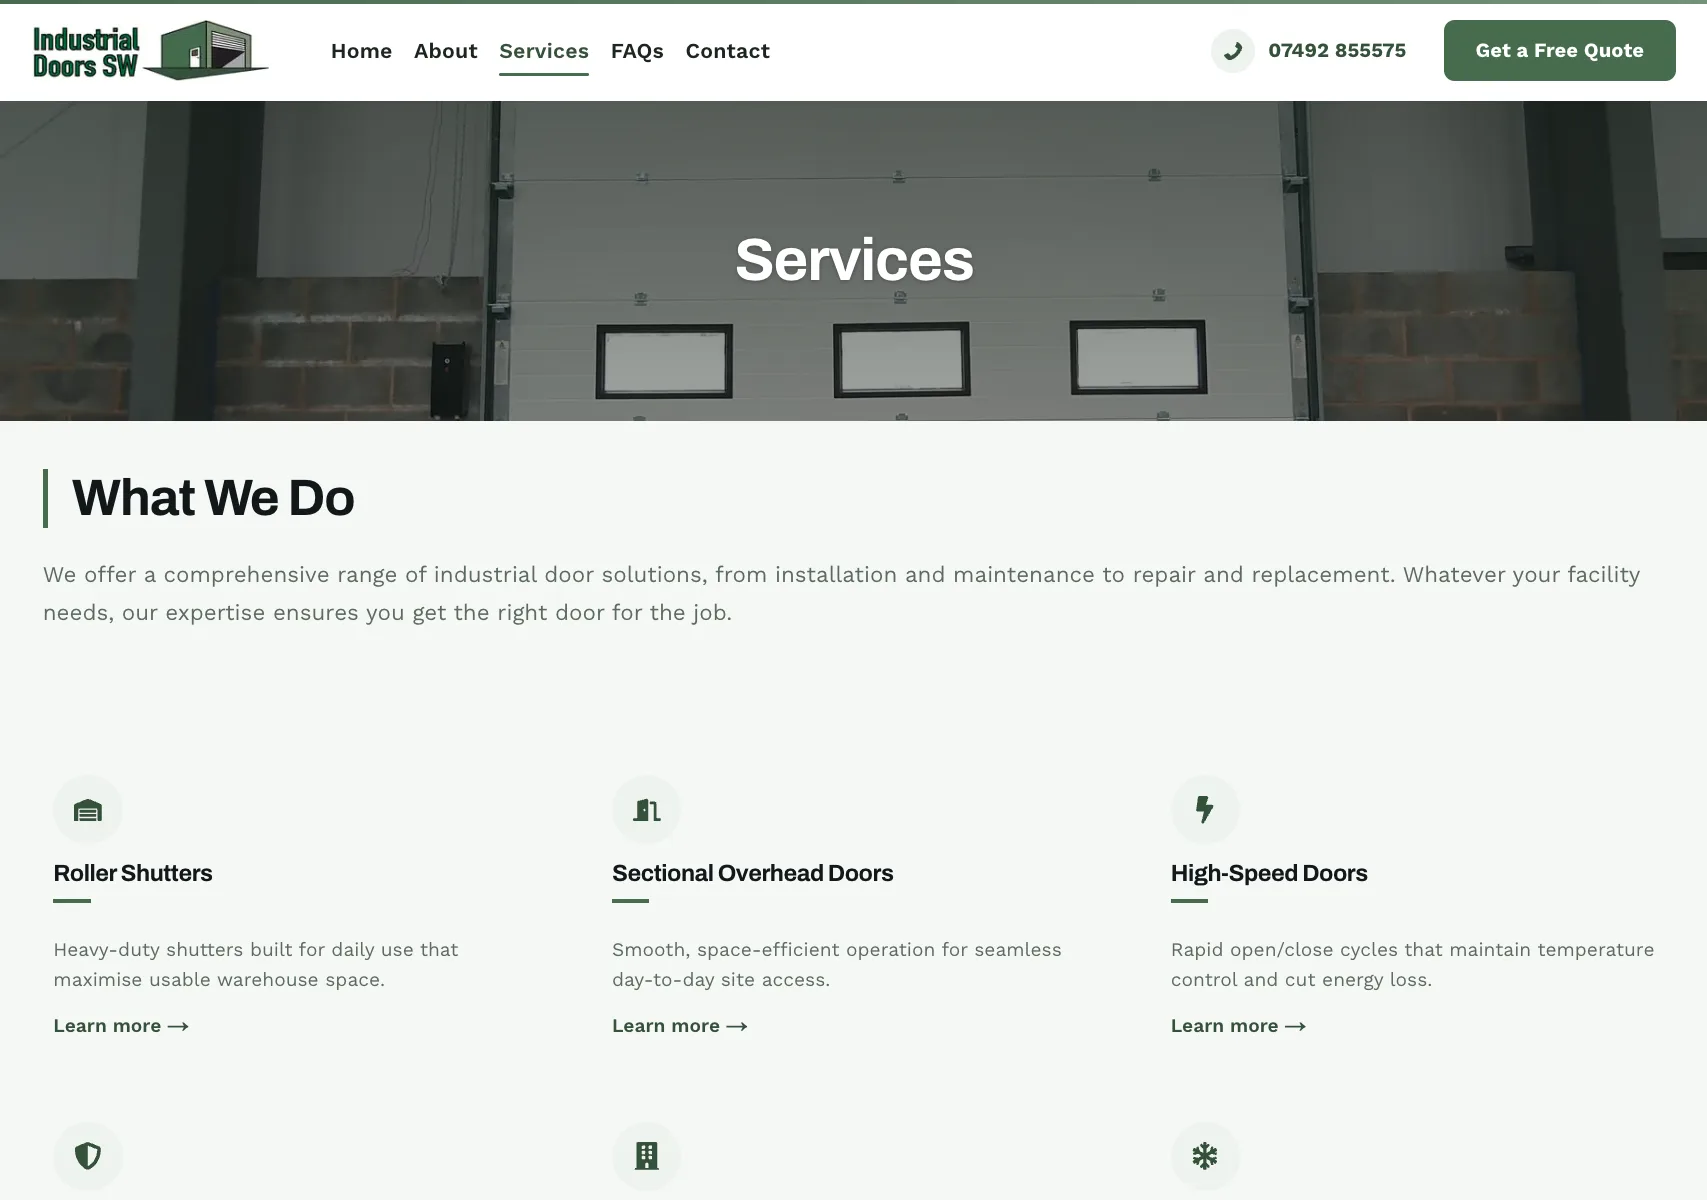Viewport: 1707px width, 1200px height.
Task: Click the snowflake icon in the second row
Action: click(1205, 1156)
